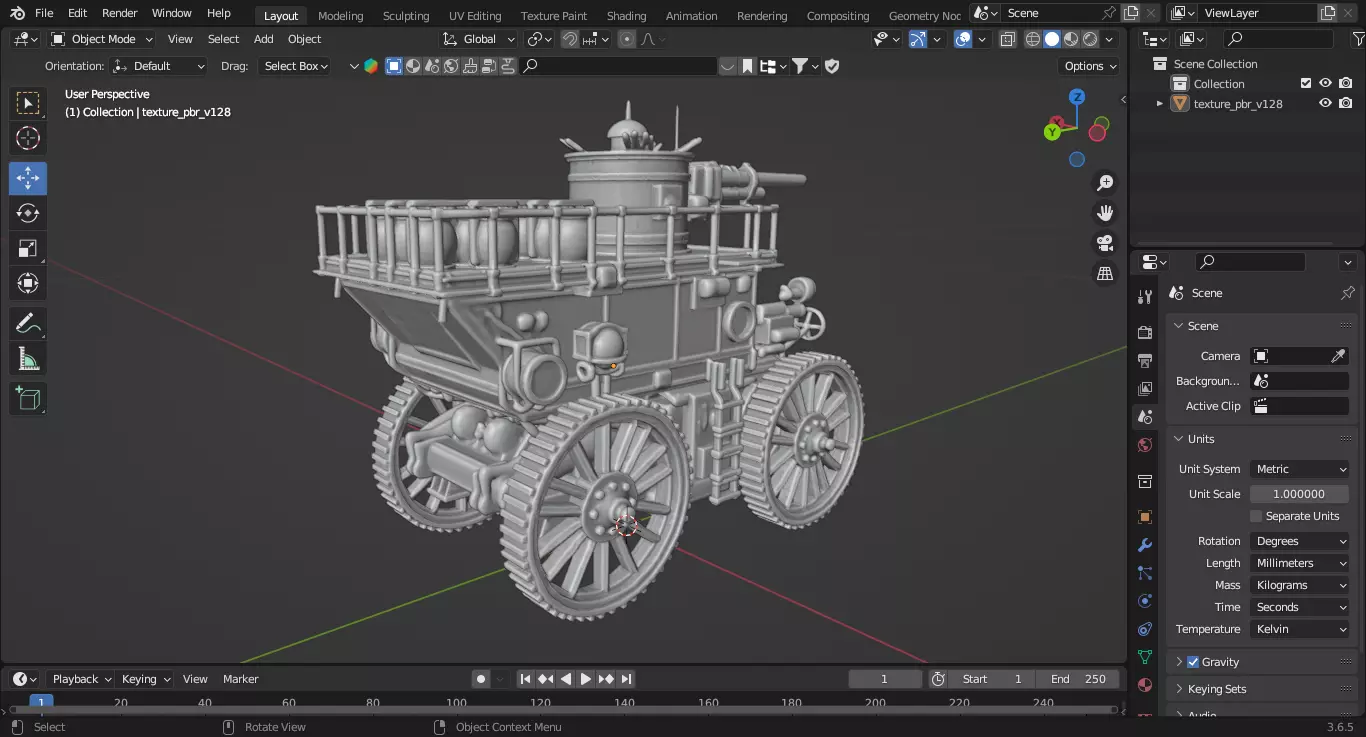
Task: Click the Blender logo menu
Action: tap(17, 13)
